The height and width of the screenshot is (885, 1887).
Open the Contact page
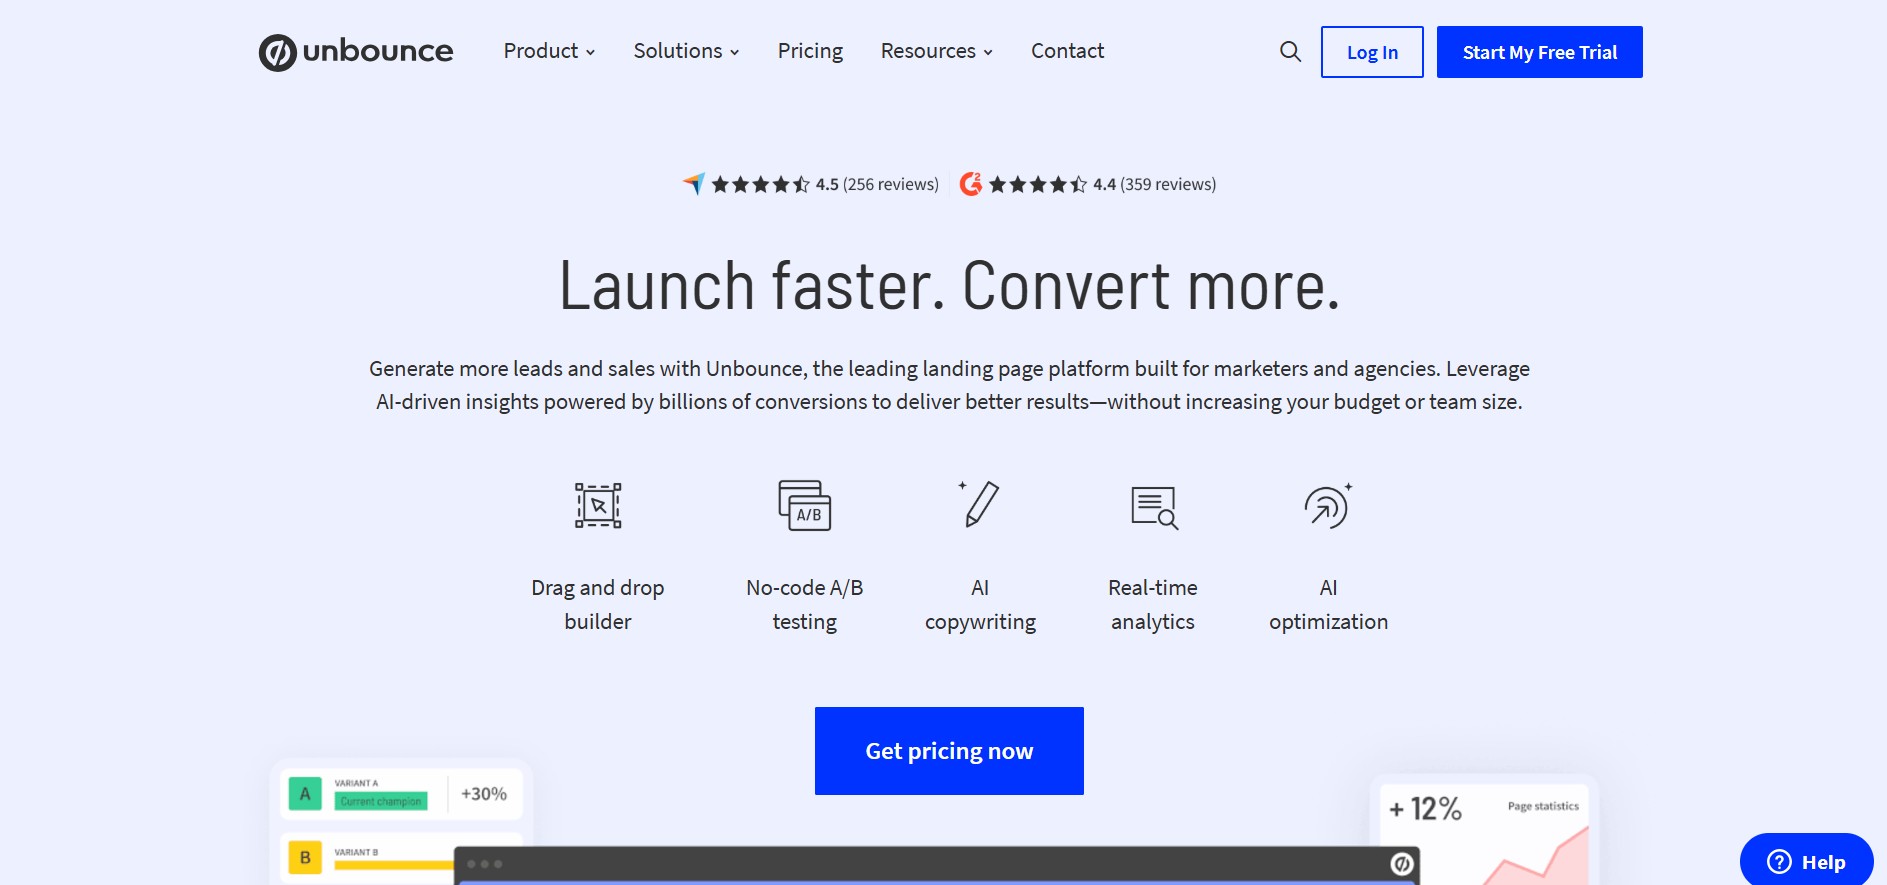point(1067,51)
